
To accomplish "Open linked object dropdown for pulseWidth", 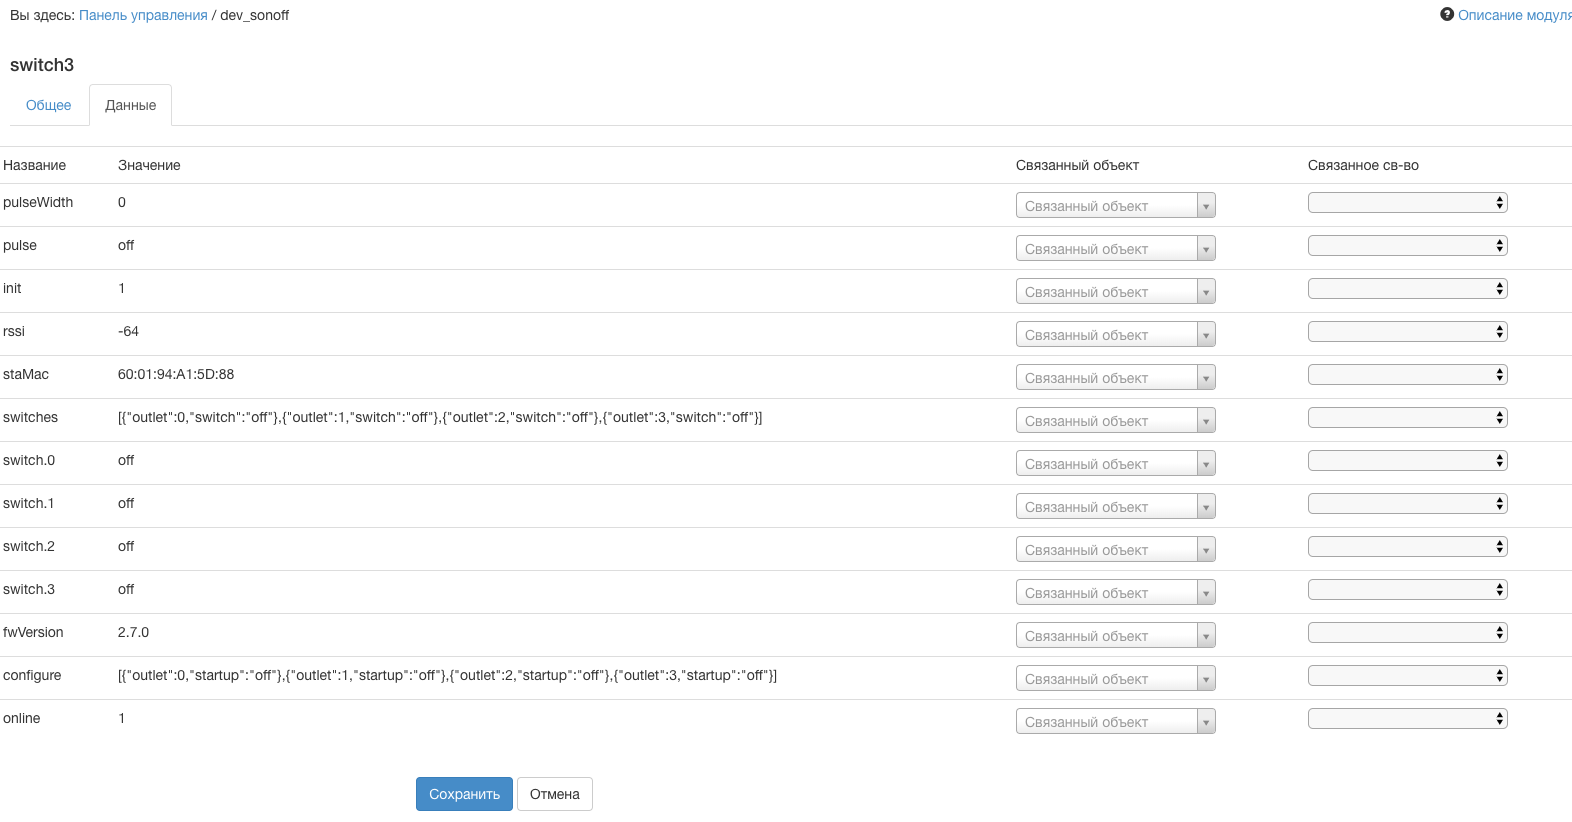I will point(1206,206).
